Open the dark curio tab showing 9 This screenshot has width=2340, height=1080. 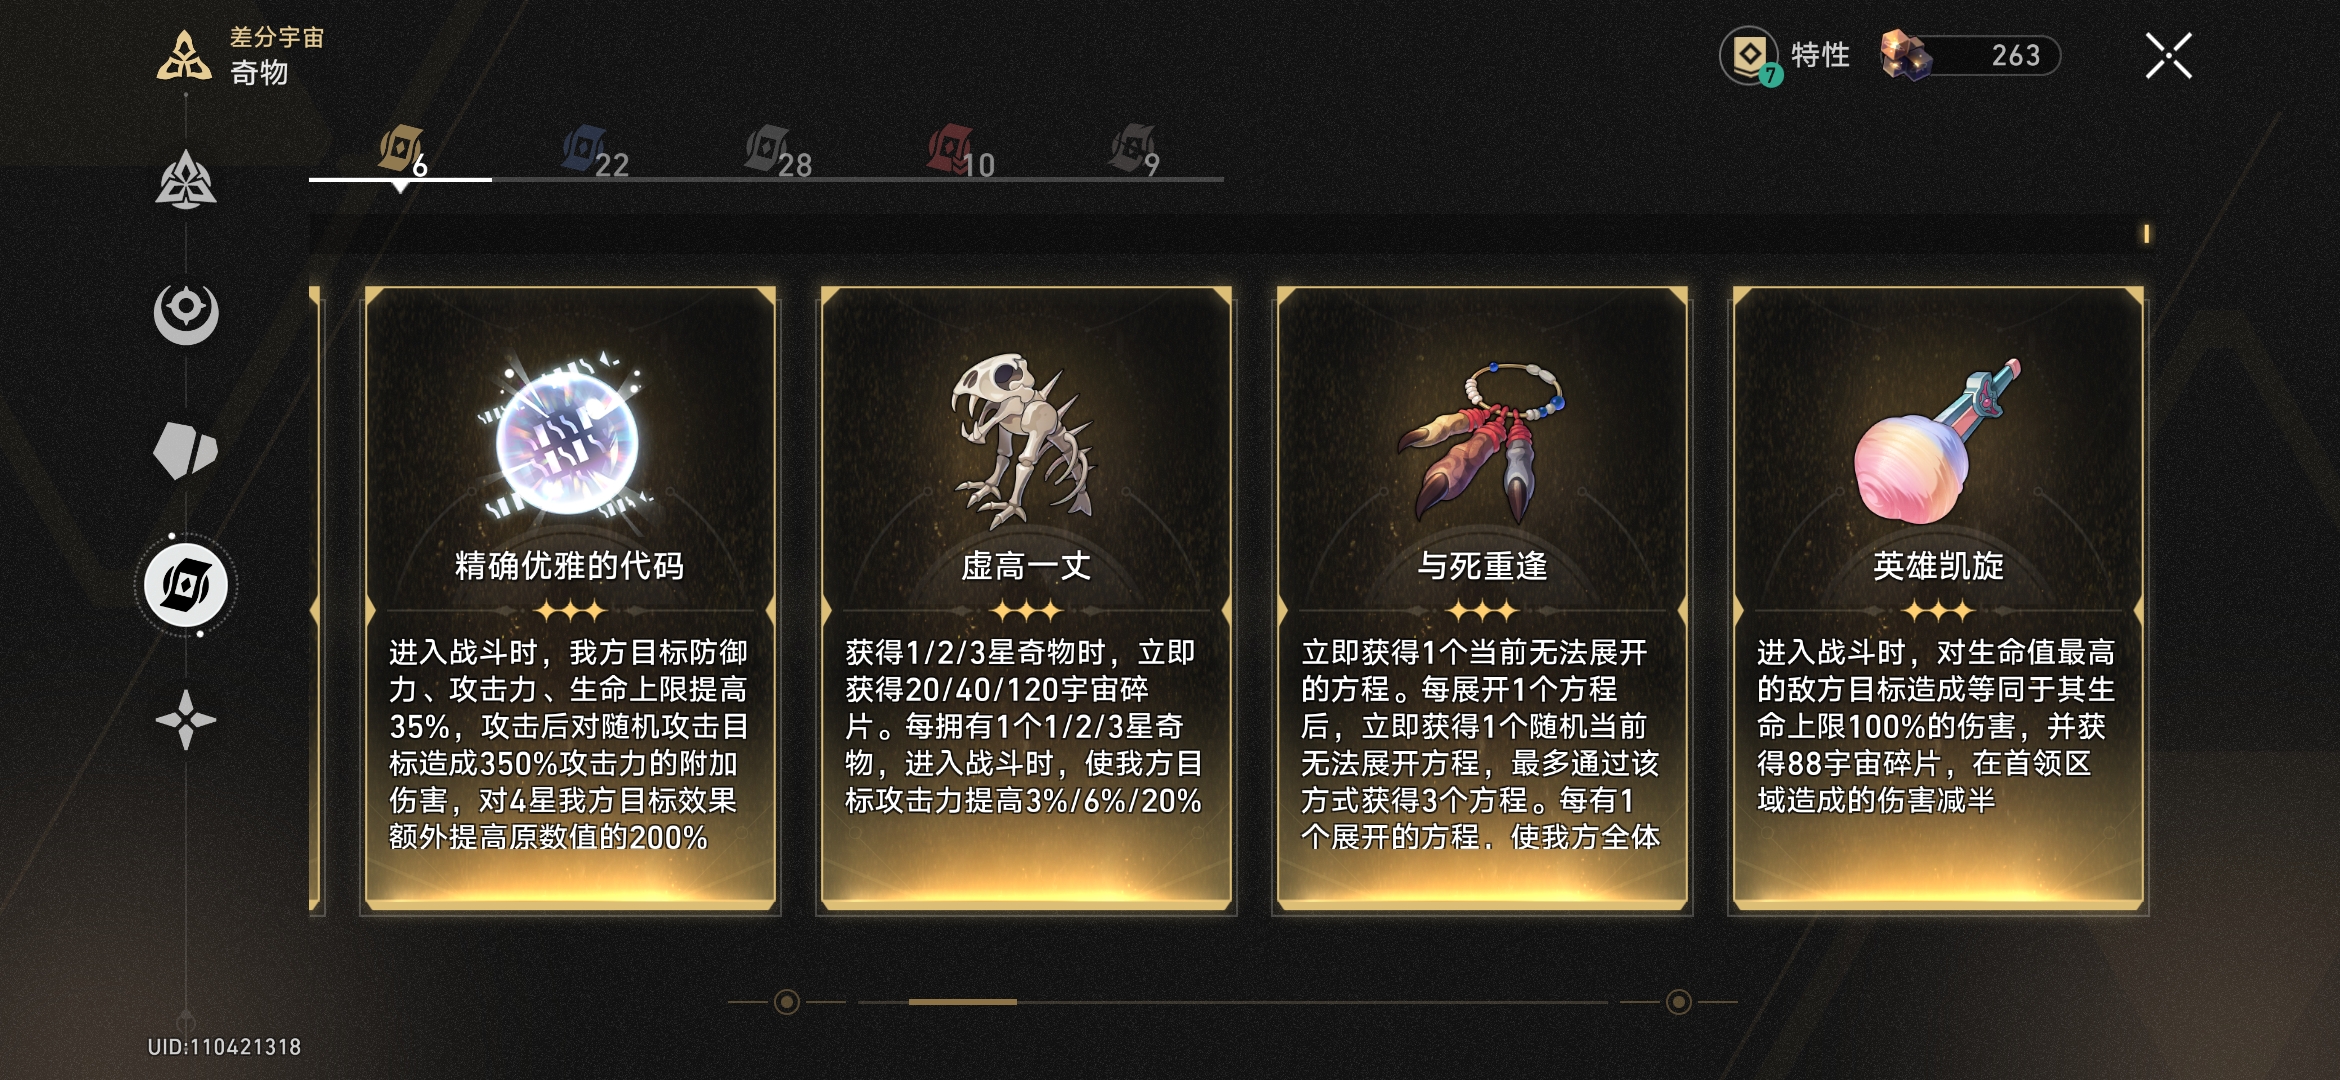coord(1135,152)
